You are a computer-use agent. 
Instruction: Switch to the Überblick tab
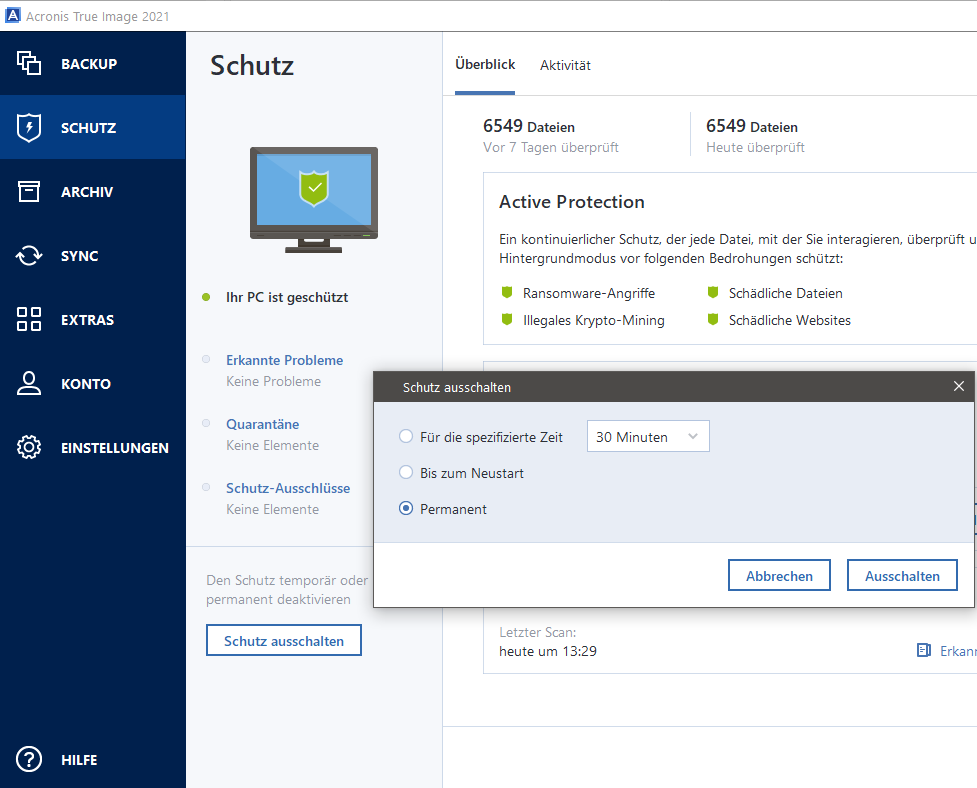click(485, 64)
